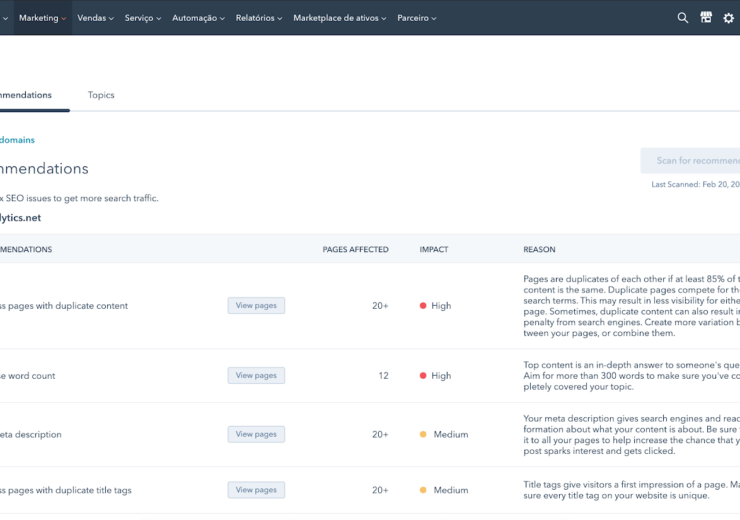Screen dimensions: 740x520
Task: Click 20+ value in duplicate content row
Action: point(380,306)
